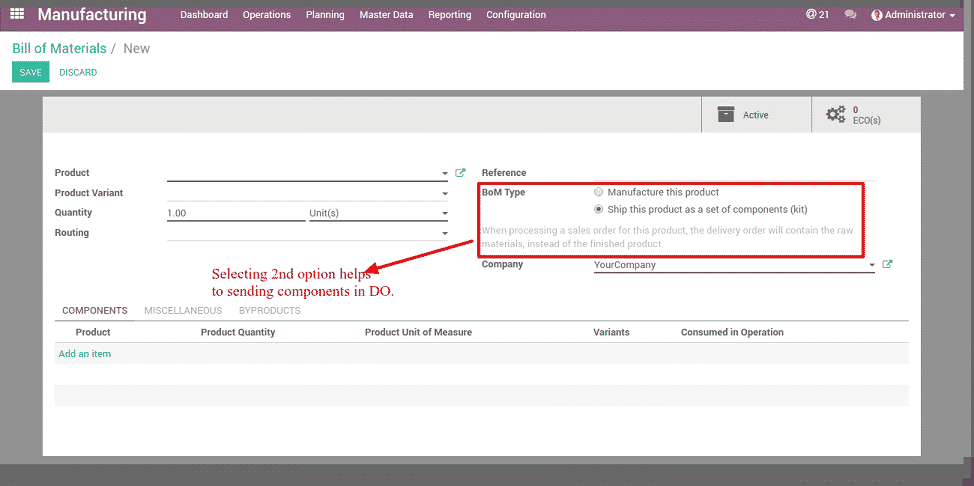Click the Active archive box icon
The image size is (974, 486).
[726, 115]
